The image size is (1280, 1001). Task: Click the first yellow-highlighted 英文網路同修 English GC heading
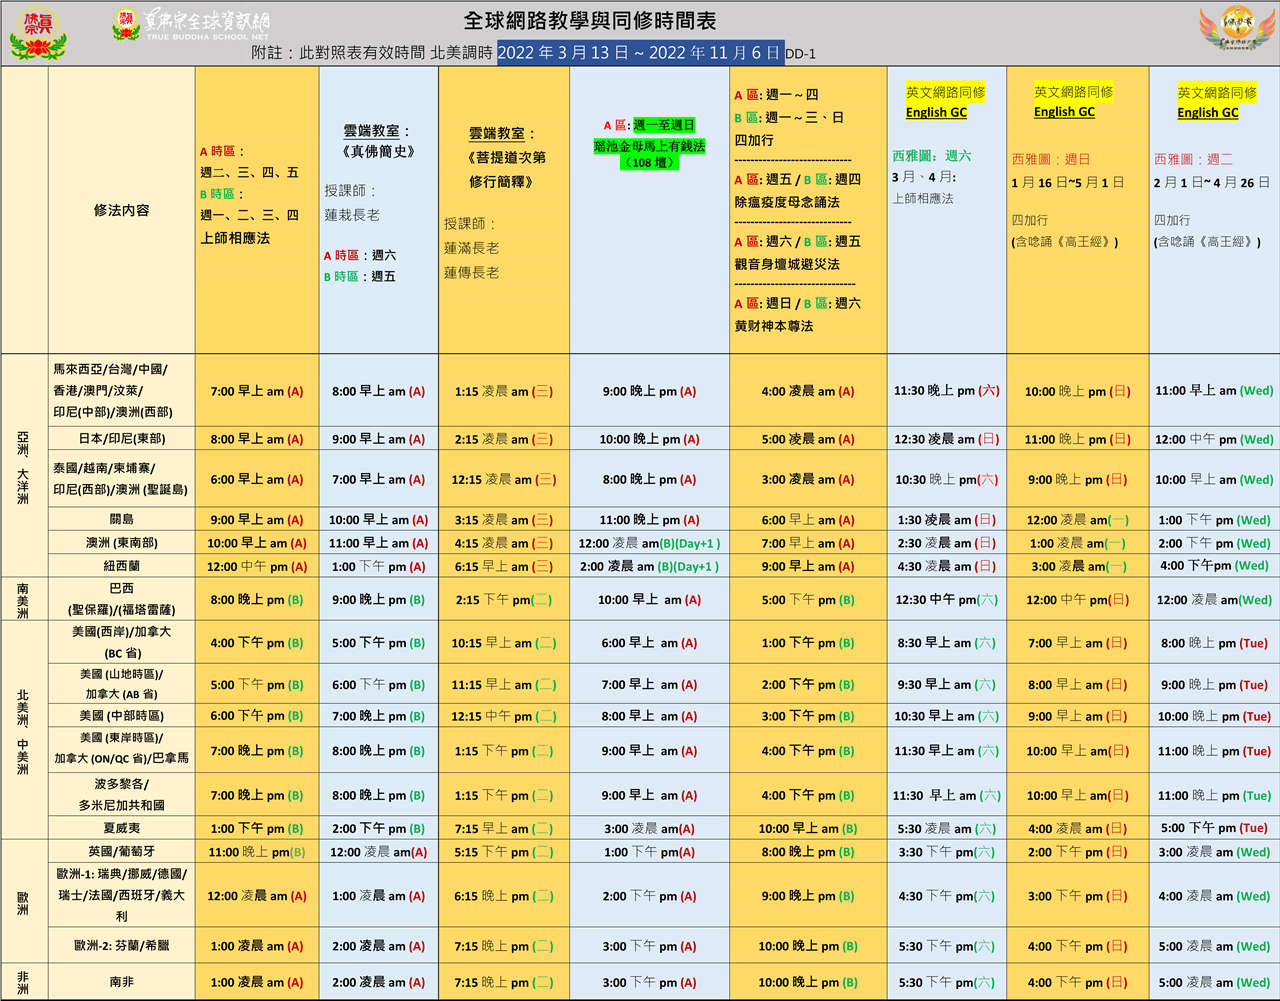point(945,102)
